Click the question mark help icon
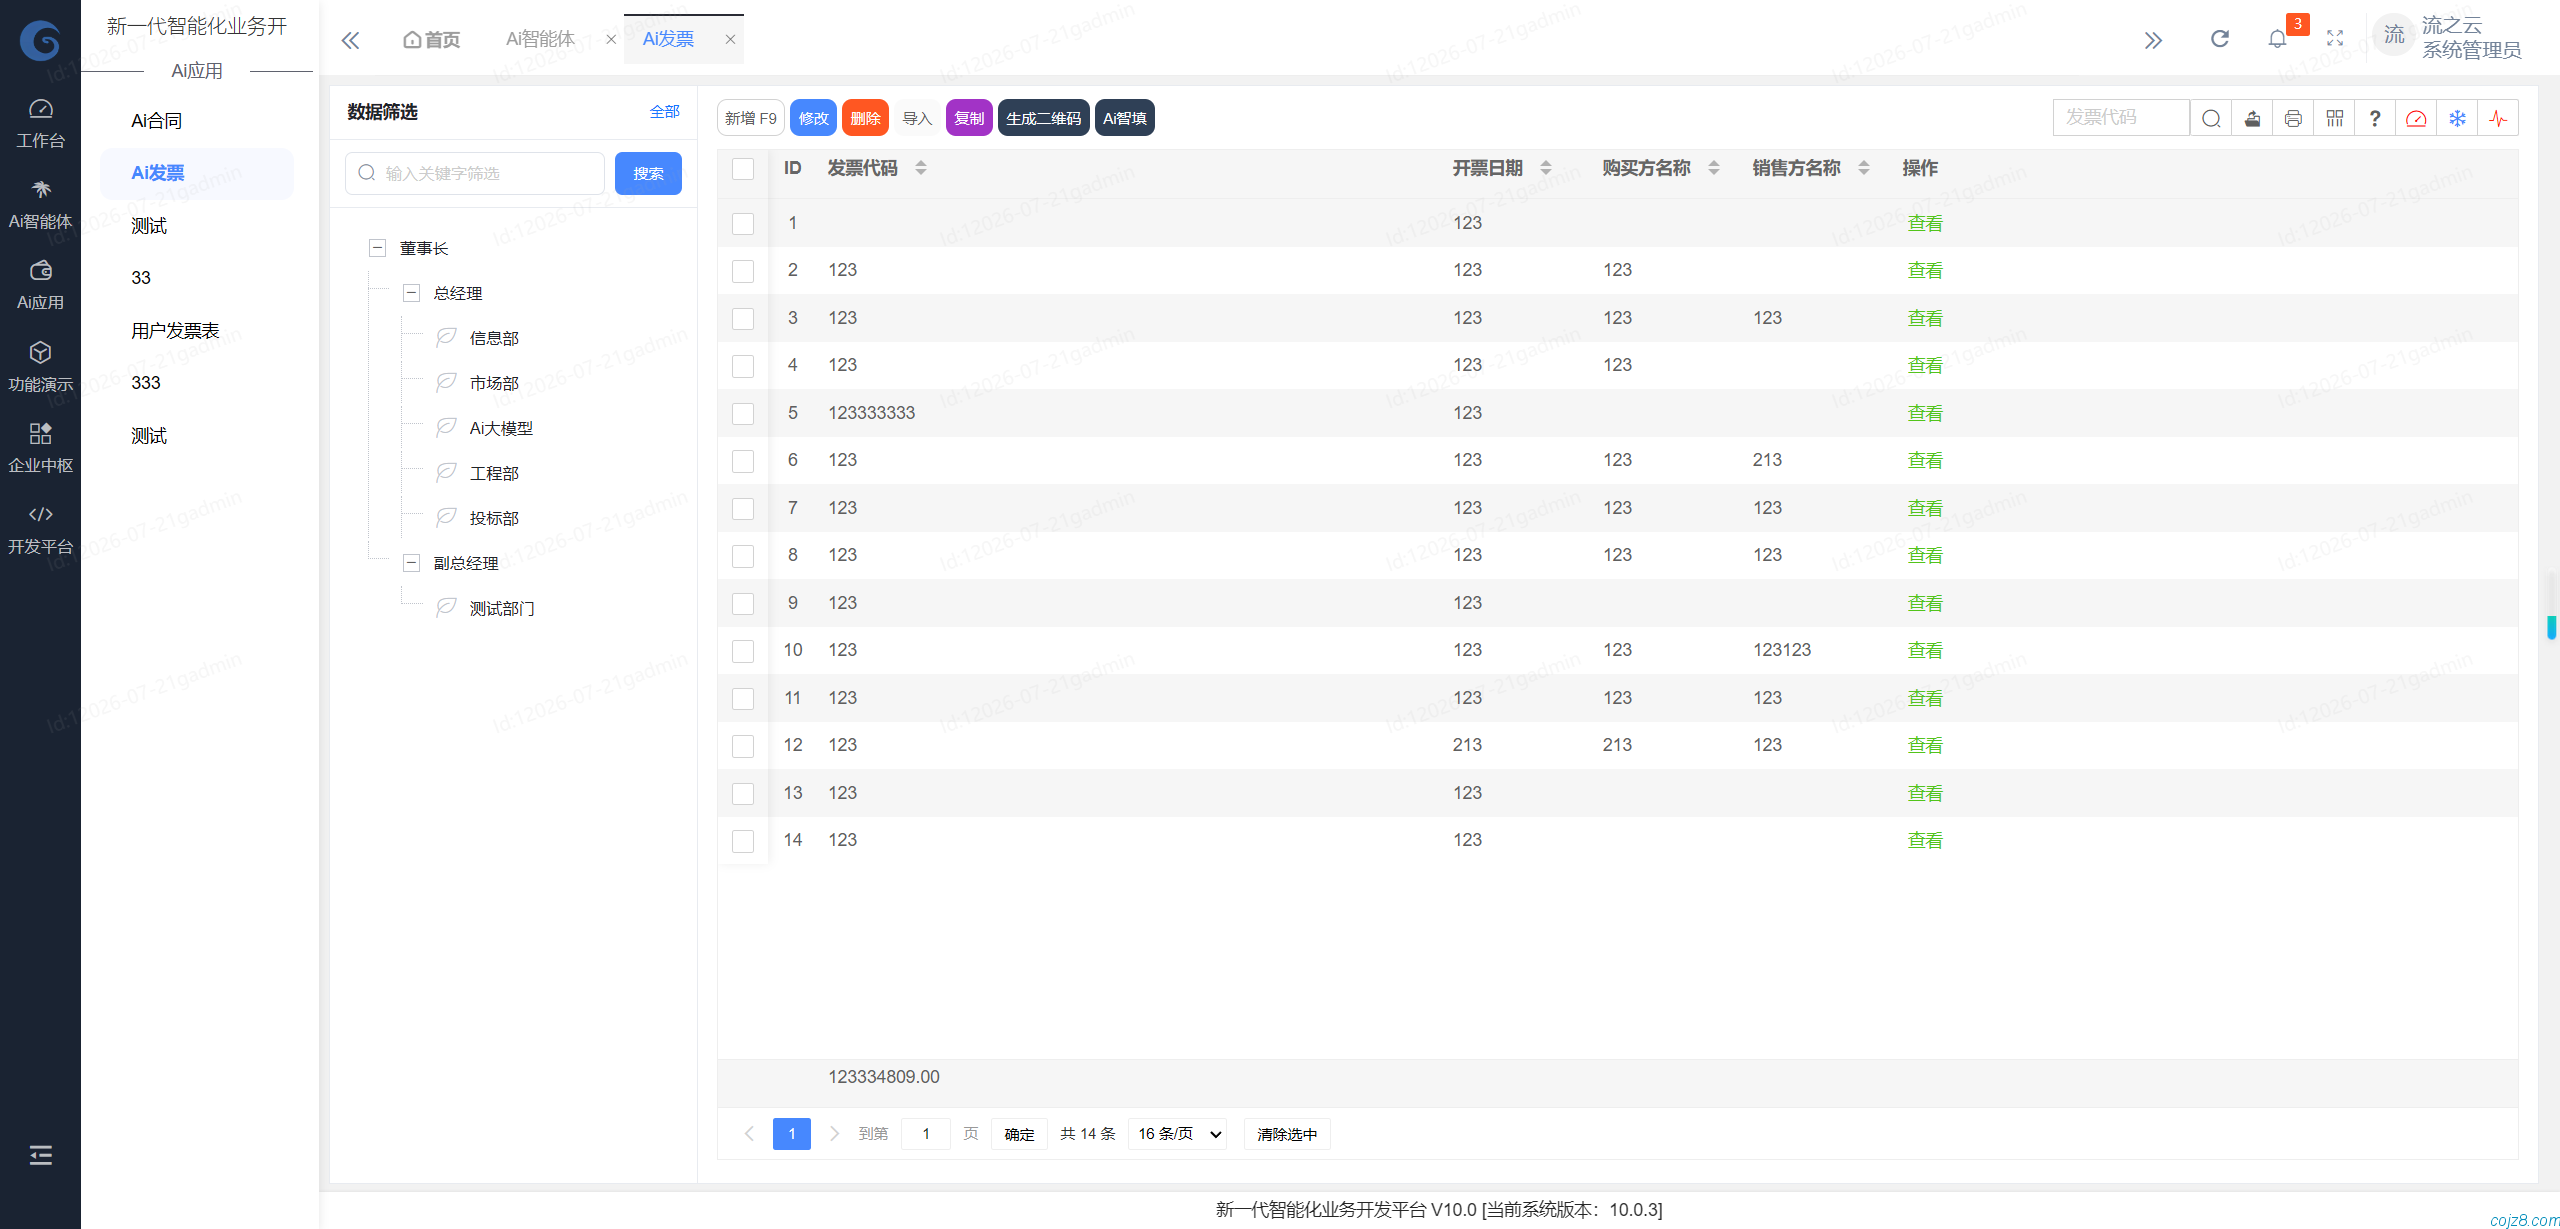The height and width of the screenshot is (1229, 2560). (2375, 118)
